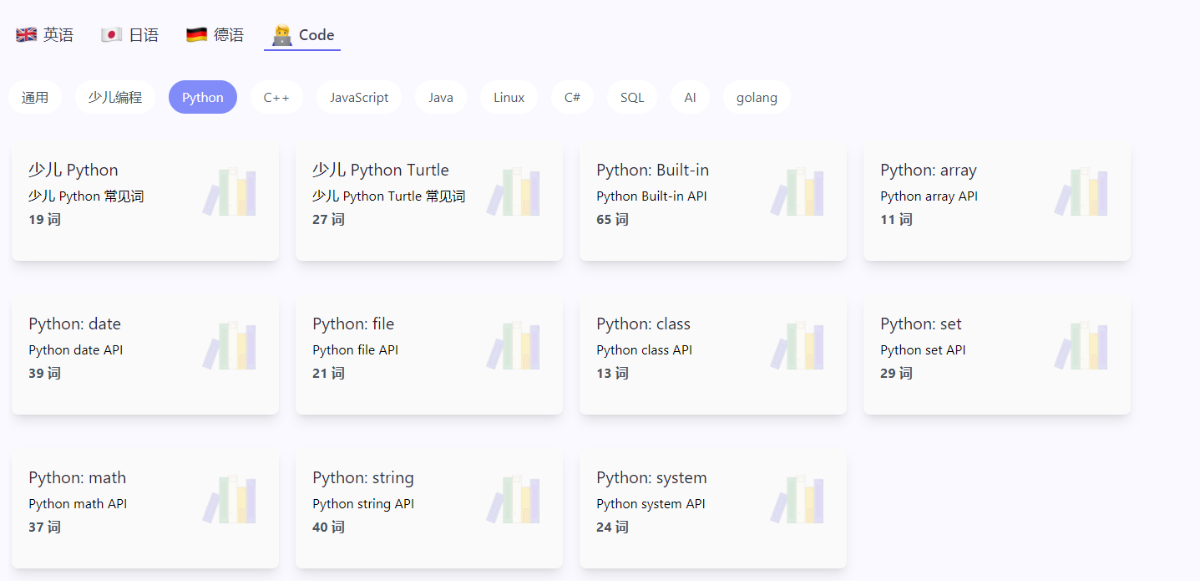The width and height of the screenshot is (1200, 581).
Task: Click books icon on Python: class card
Action: point(798,346)
